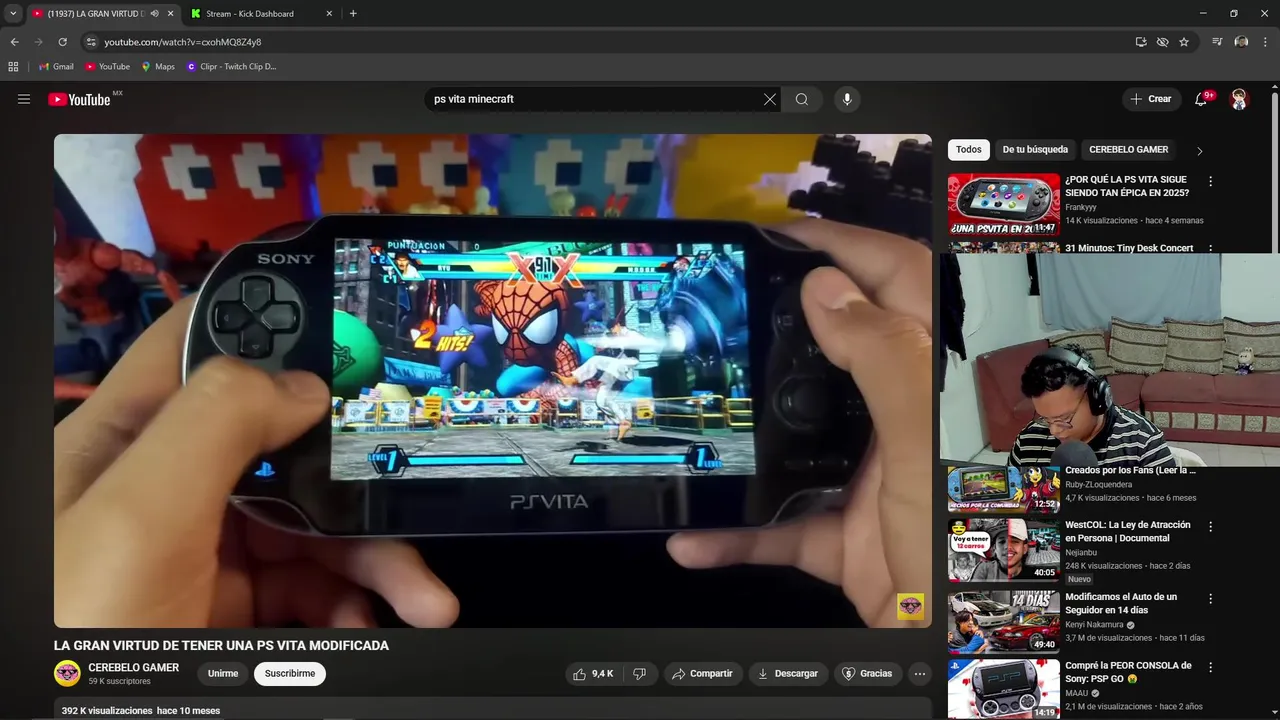
Task: Share the video via Compartir
Action: [703, 674]
